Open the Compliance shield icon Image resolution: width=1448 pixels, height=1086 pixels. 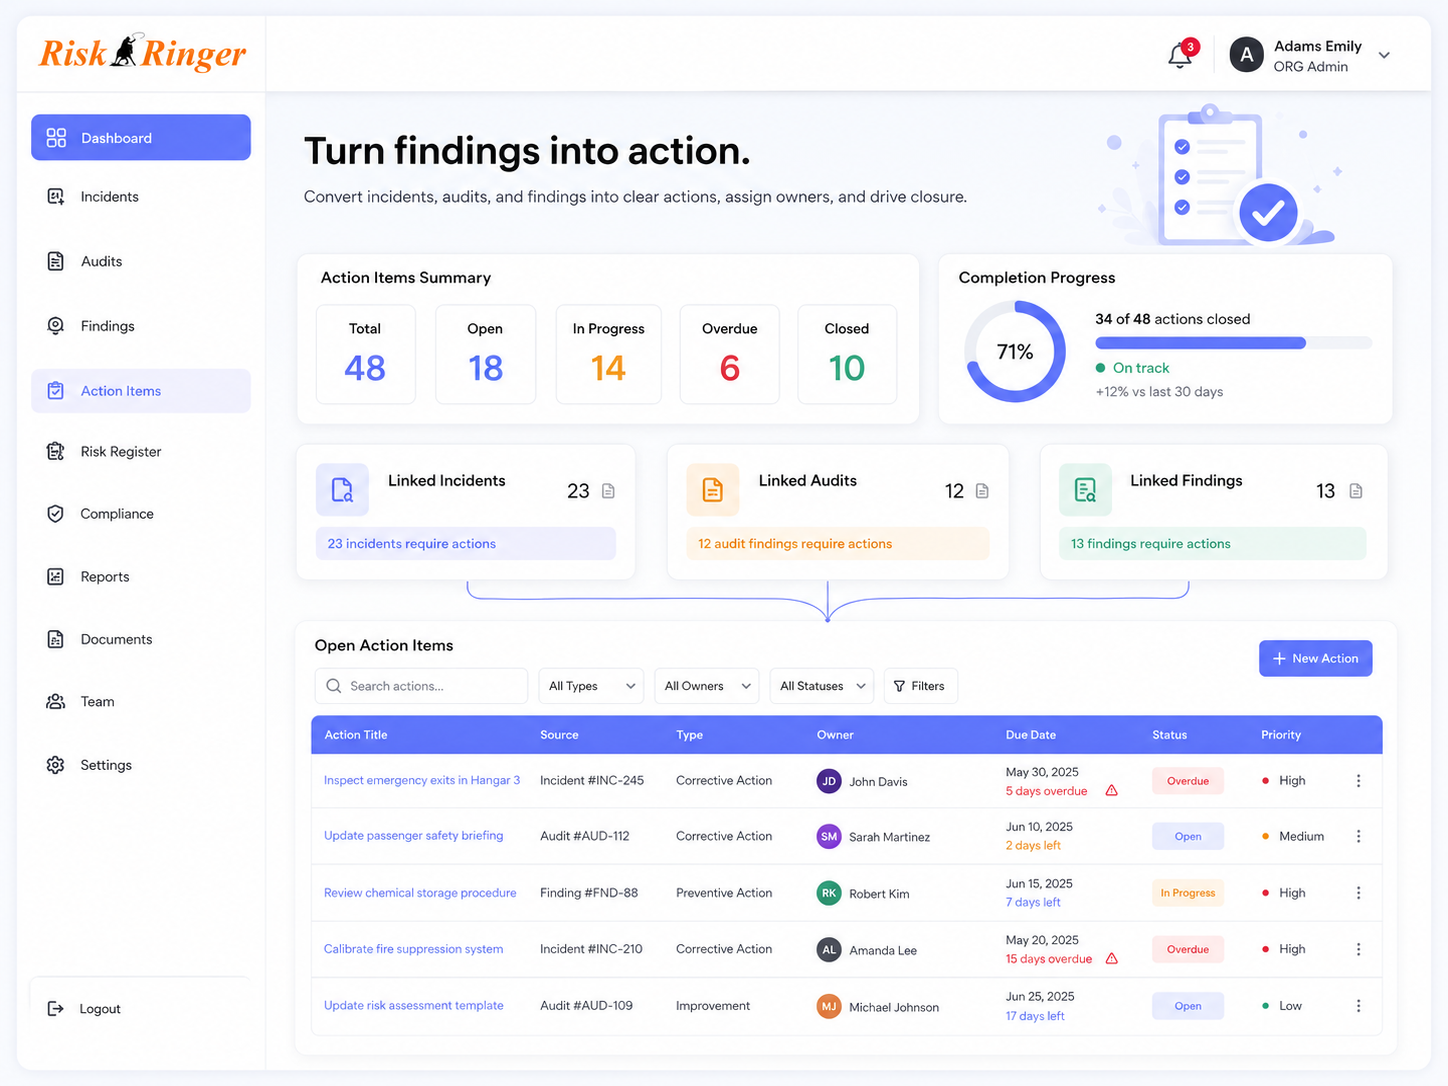coord(56,514)
